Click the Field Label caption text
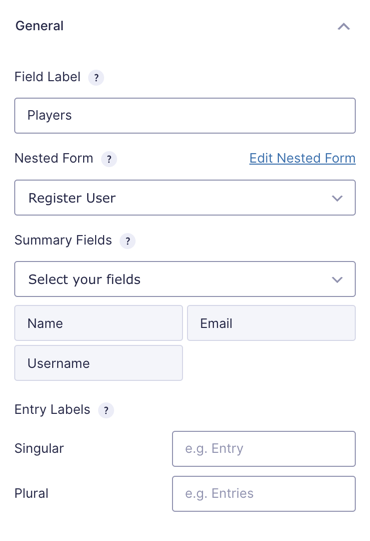The height and width of the screenshot is (541, 370). click(x=47, y=77)
